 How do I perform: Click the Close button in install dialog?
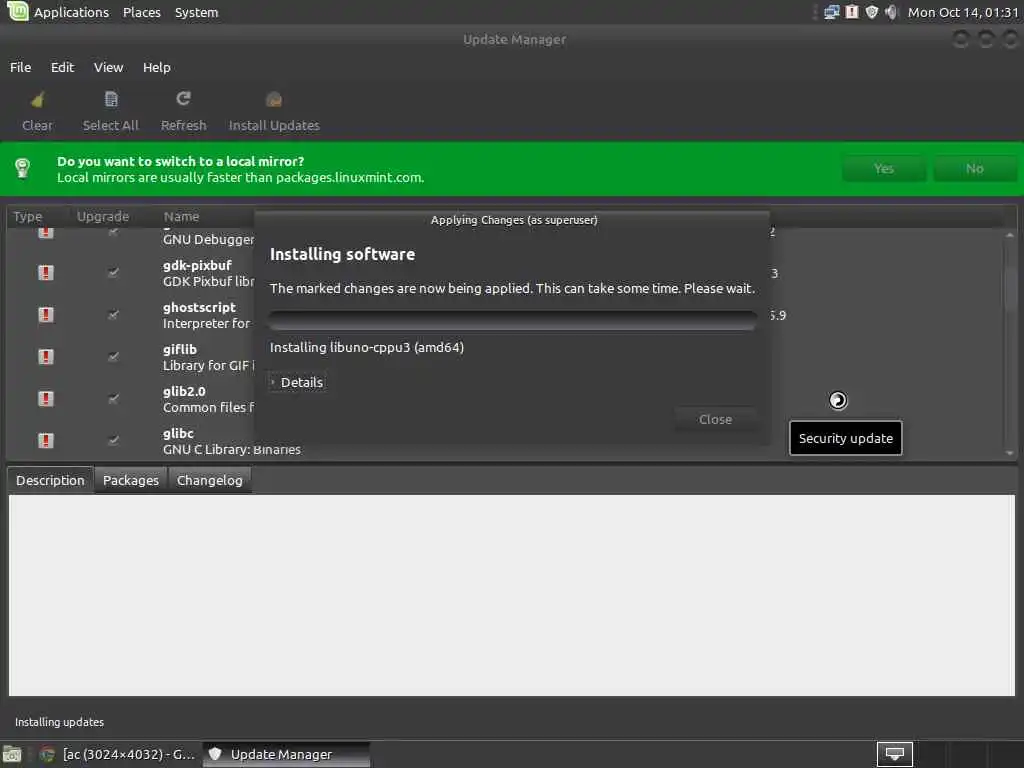coord(715,419)
